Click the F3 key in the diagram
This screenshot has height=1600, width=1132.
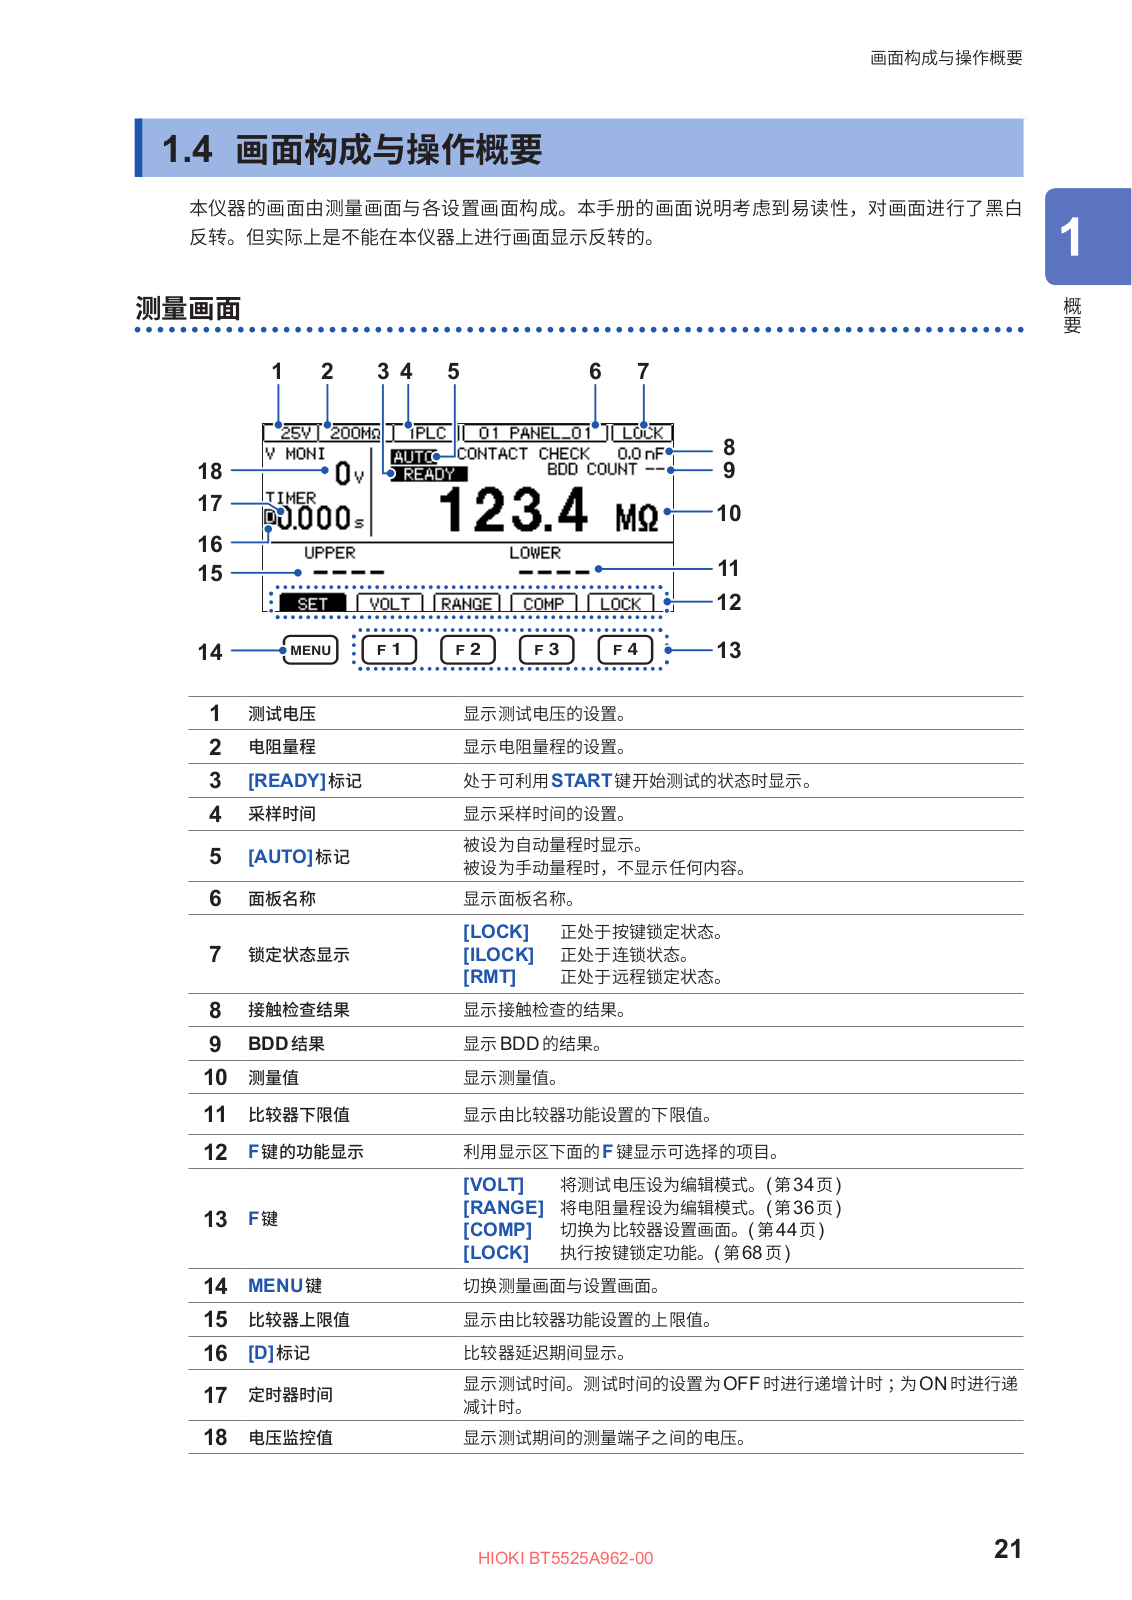pos(547,650)
